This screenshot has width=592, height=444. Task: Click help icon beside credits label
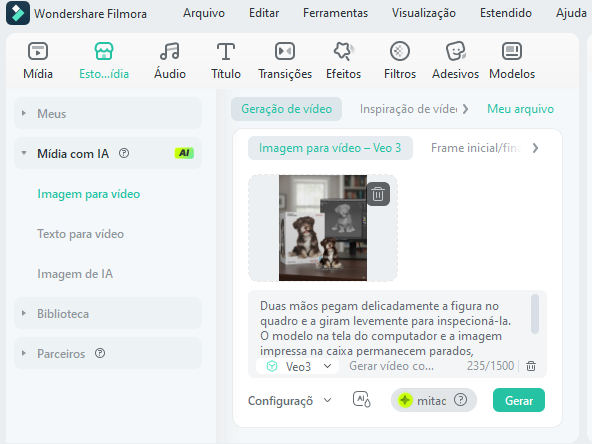[460, 400]
